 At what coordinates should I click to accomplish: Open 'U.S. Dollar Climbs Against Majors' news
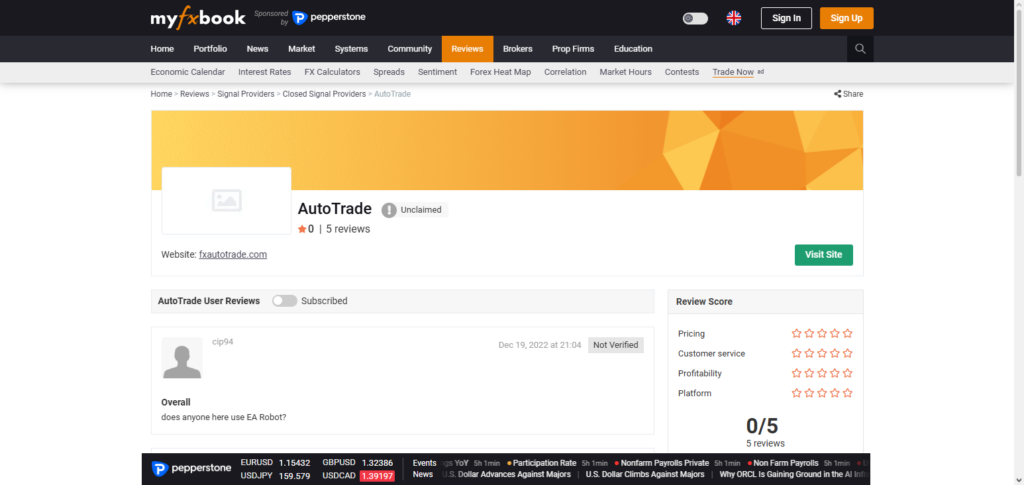tap(645, 475)
